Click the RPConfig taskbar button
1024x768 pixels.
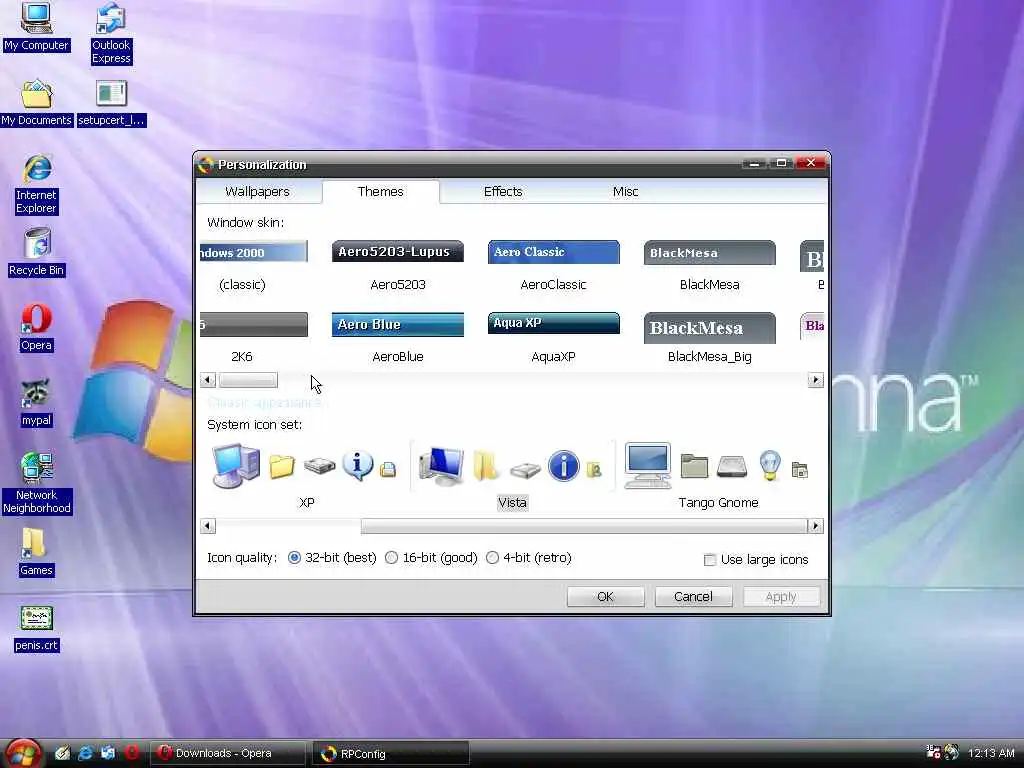391,753
